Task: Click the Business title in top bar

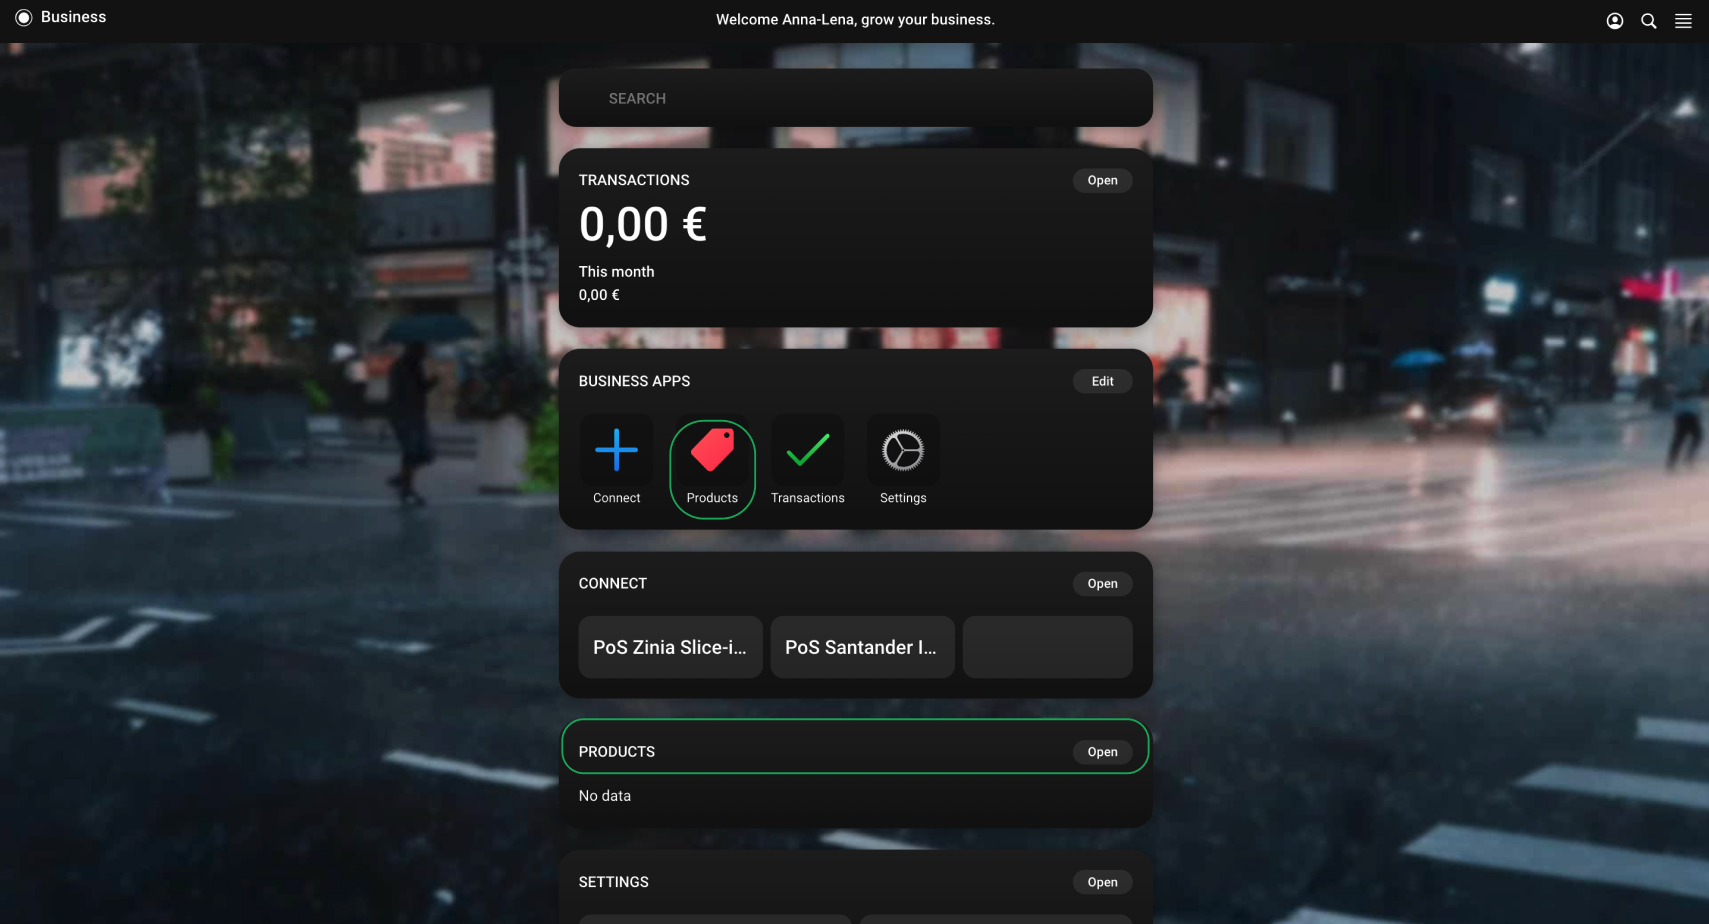Action: tap(73, 17)
